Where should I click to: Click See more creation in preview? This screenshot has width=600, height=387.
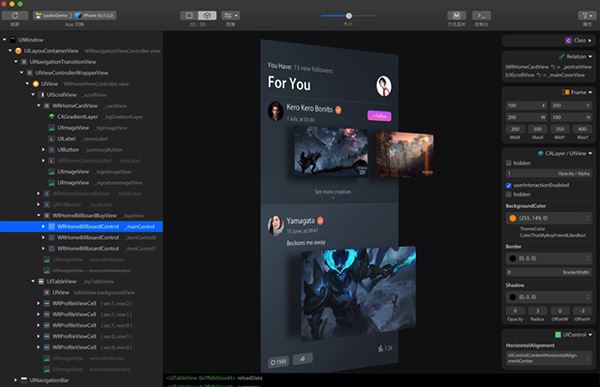click(333, 192)
